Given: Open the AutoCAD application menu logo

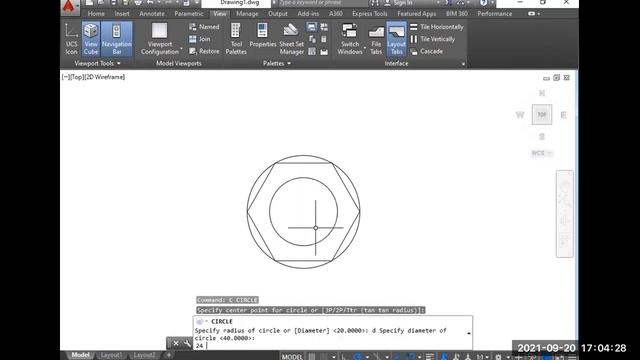Looking at the screenshot, I should click(69, 7).
